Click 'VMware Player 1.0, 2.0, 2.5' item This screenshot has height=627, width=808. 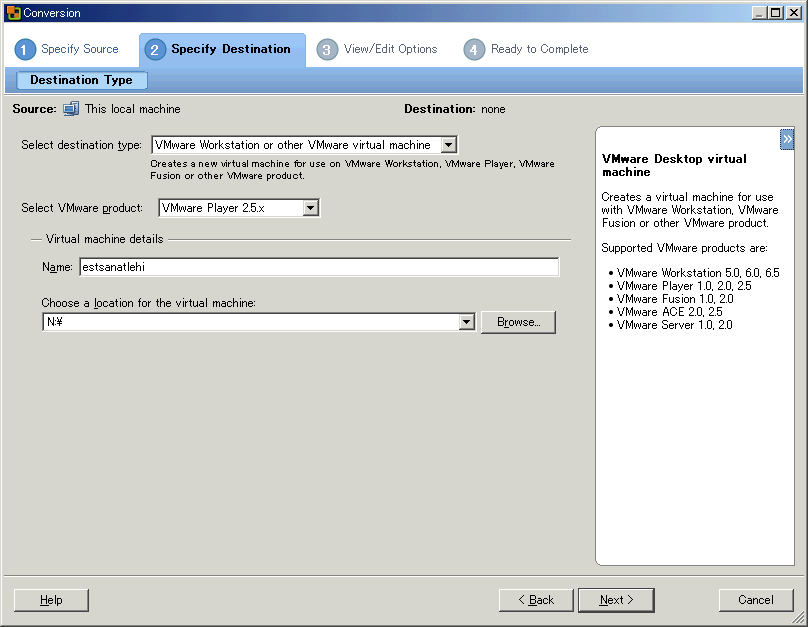click(x=684, y=285)
